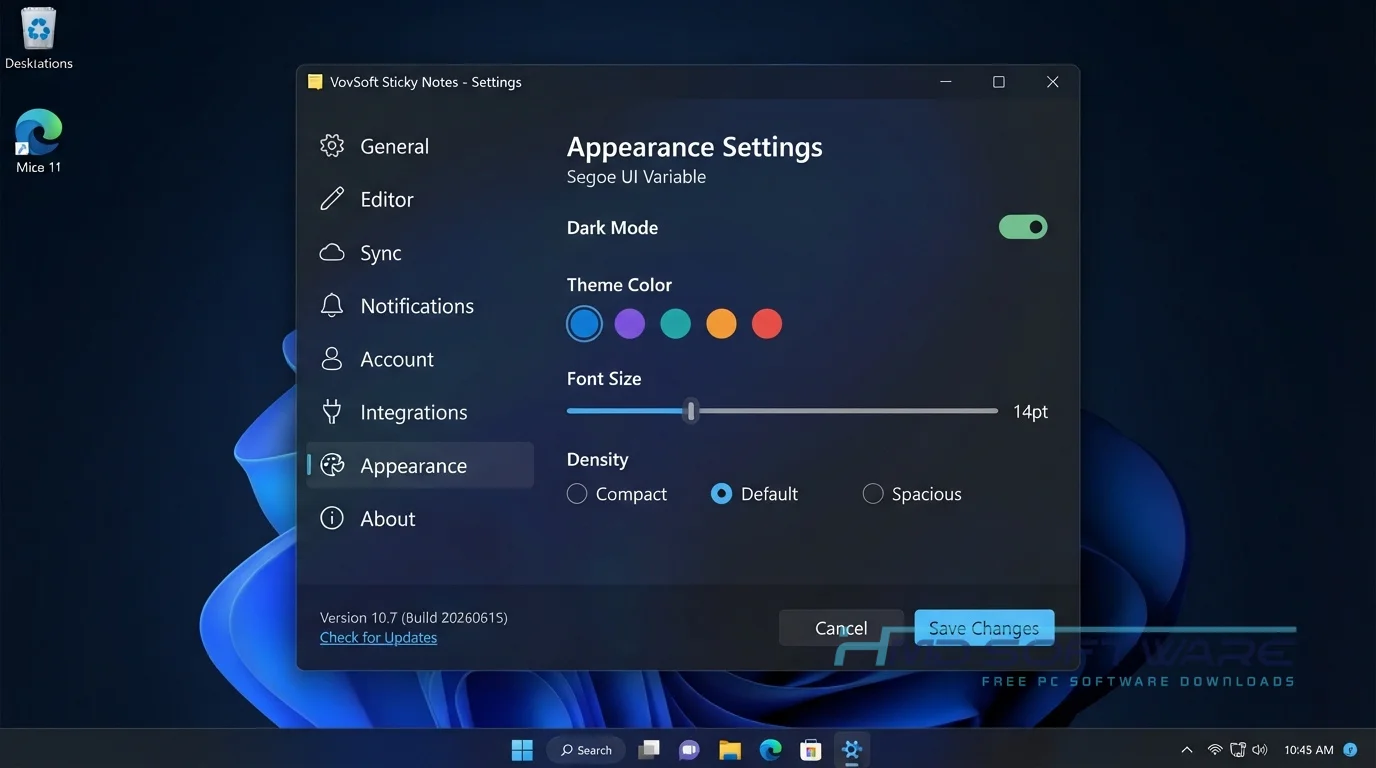Viewport: 1376px width, 768px height.
Task: Select the Compact density option
Action: click(x=617, y=494)
